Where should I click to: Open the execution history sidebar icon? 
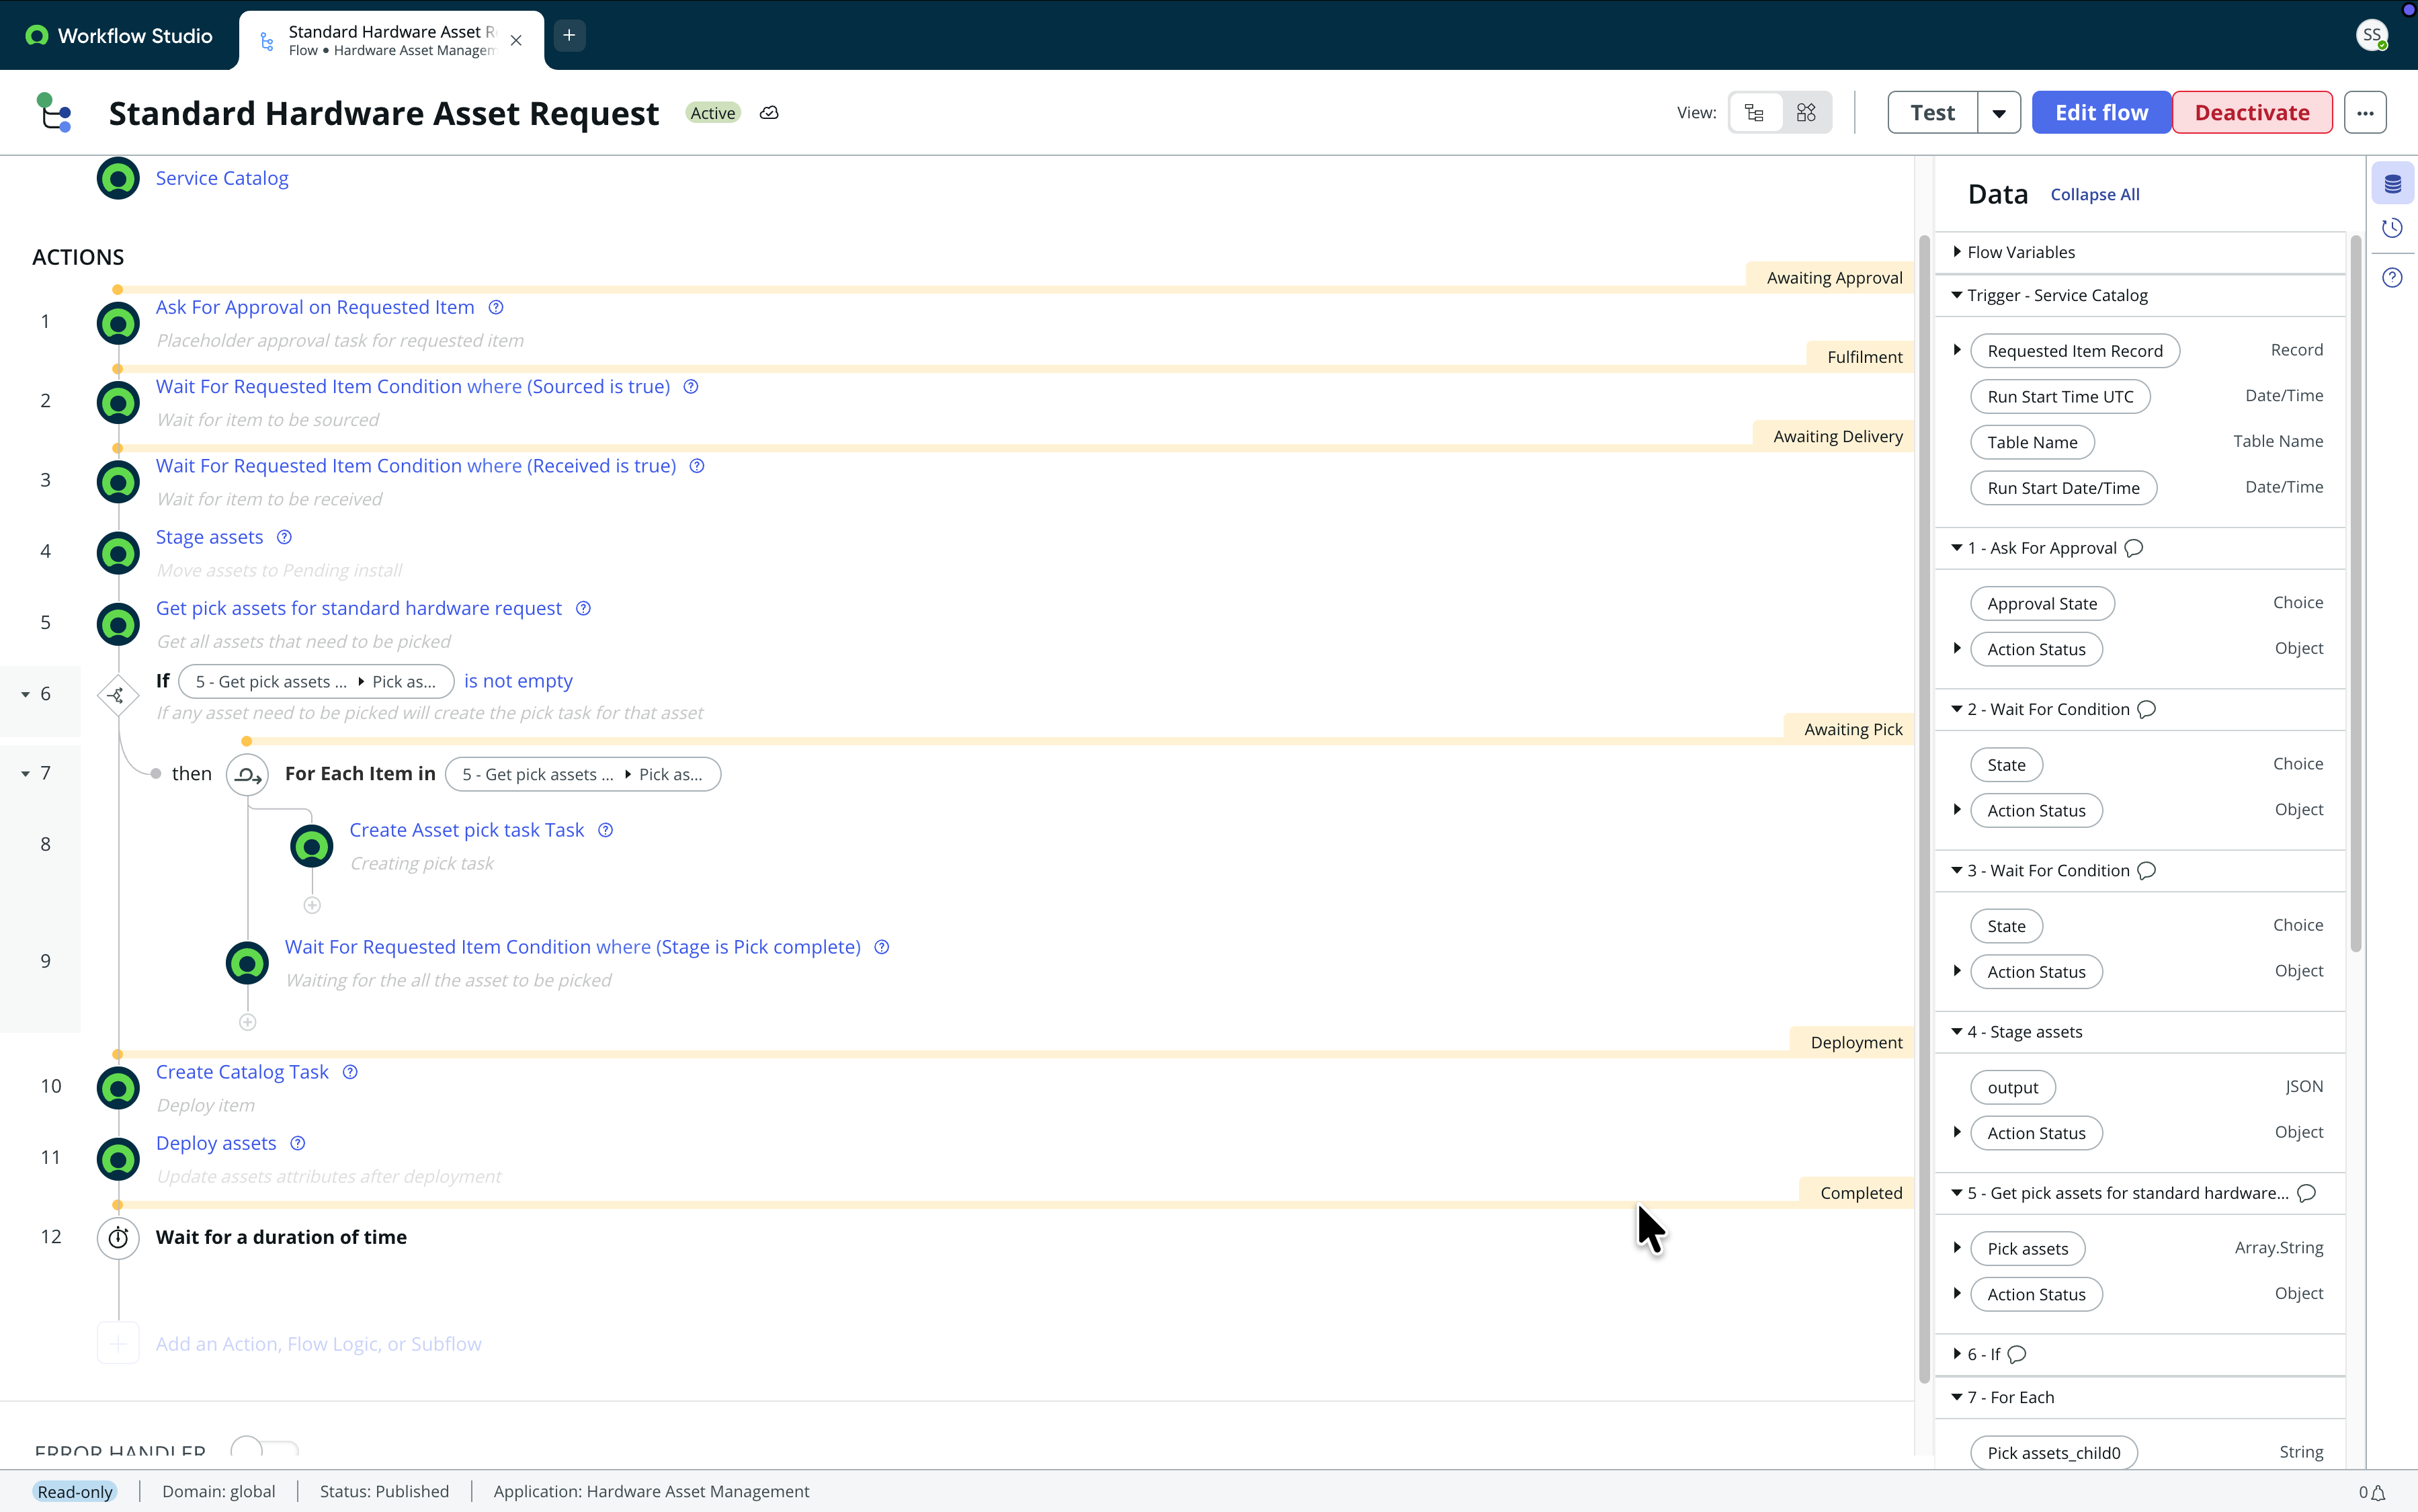coord(2392,228)
